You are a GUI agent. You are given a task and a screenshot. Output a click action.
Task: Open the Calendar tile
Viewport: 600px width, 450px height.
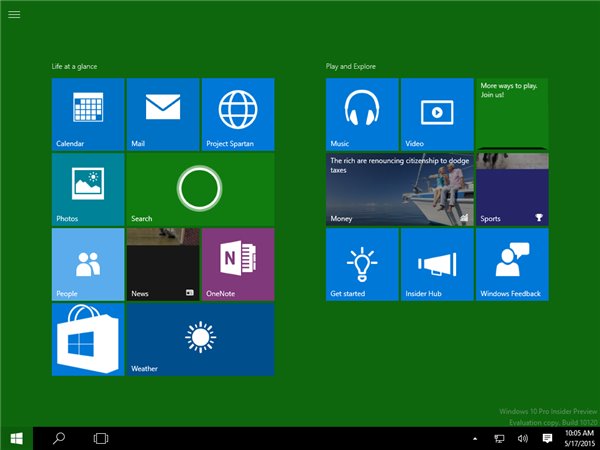click(88, 114)
